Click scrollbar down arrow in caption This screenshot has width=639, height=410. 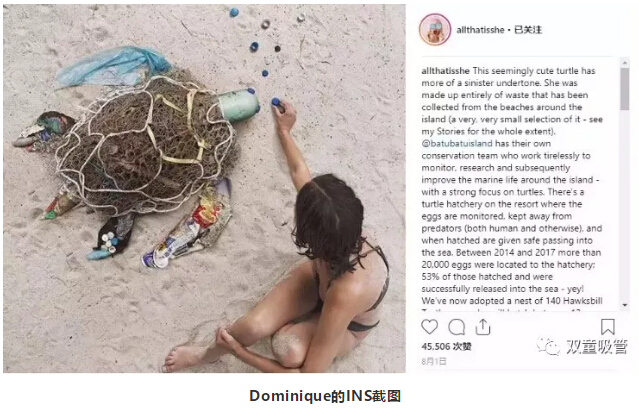624,305
